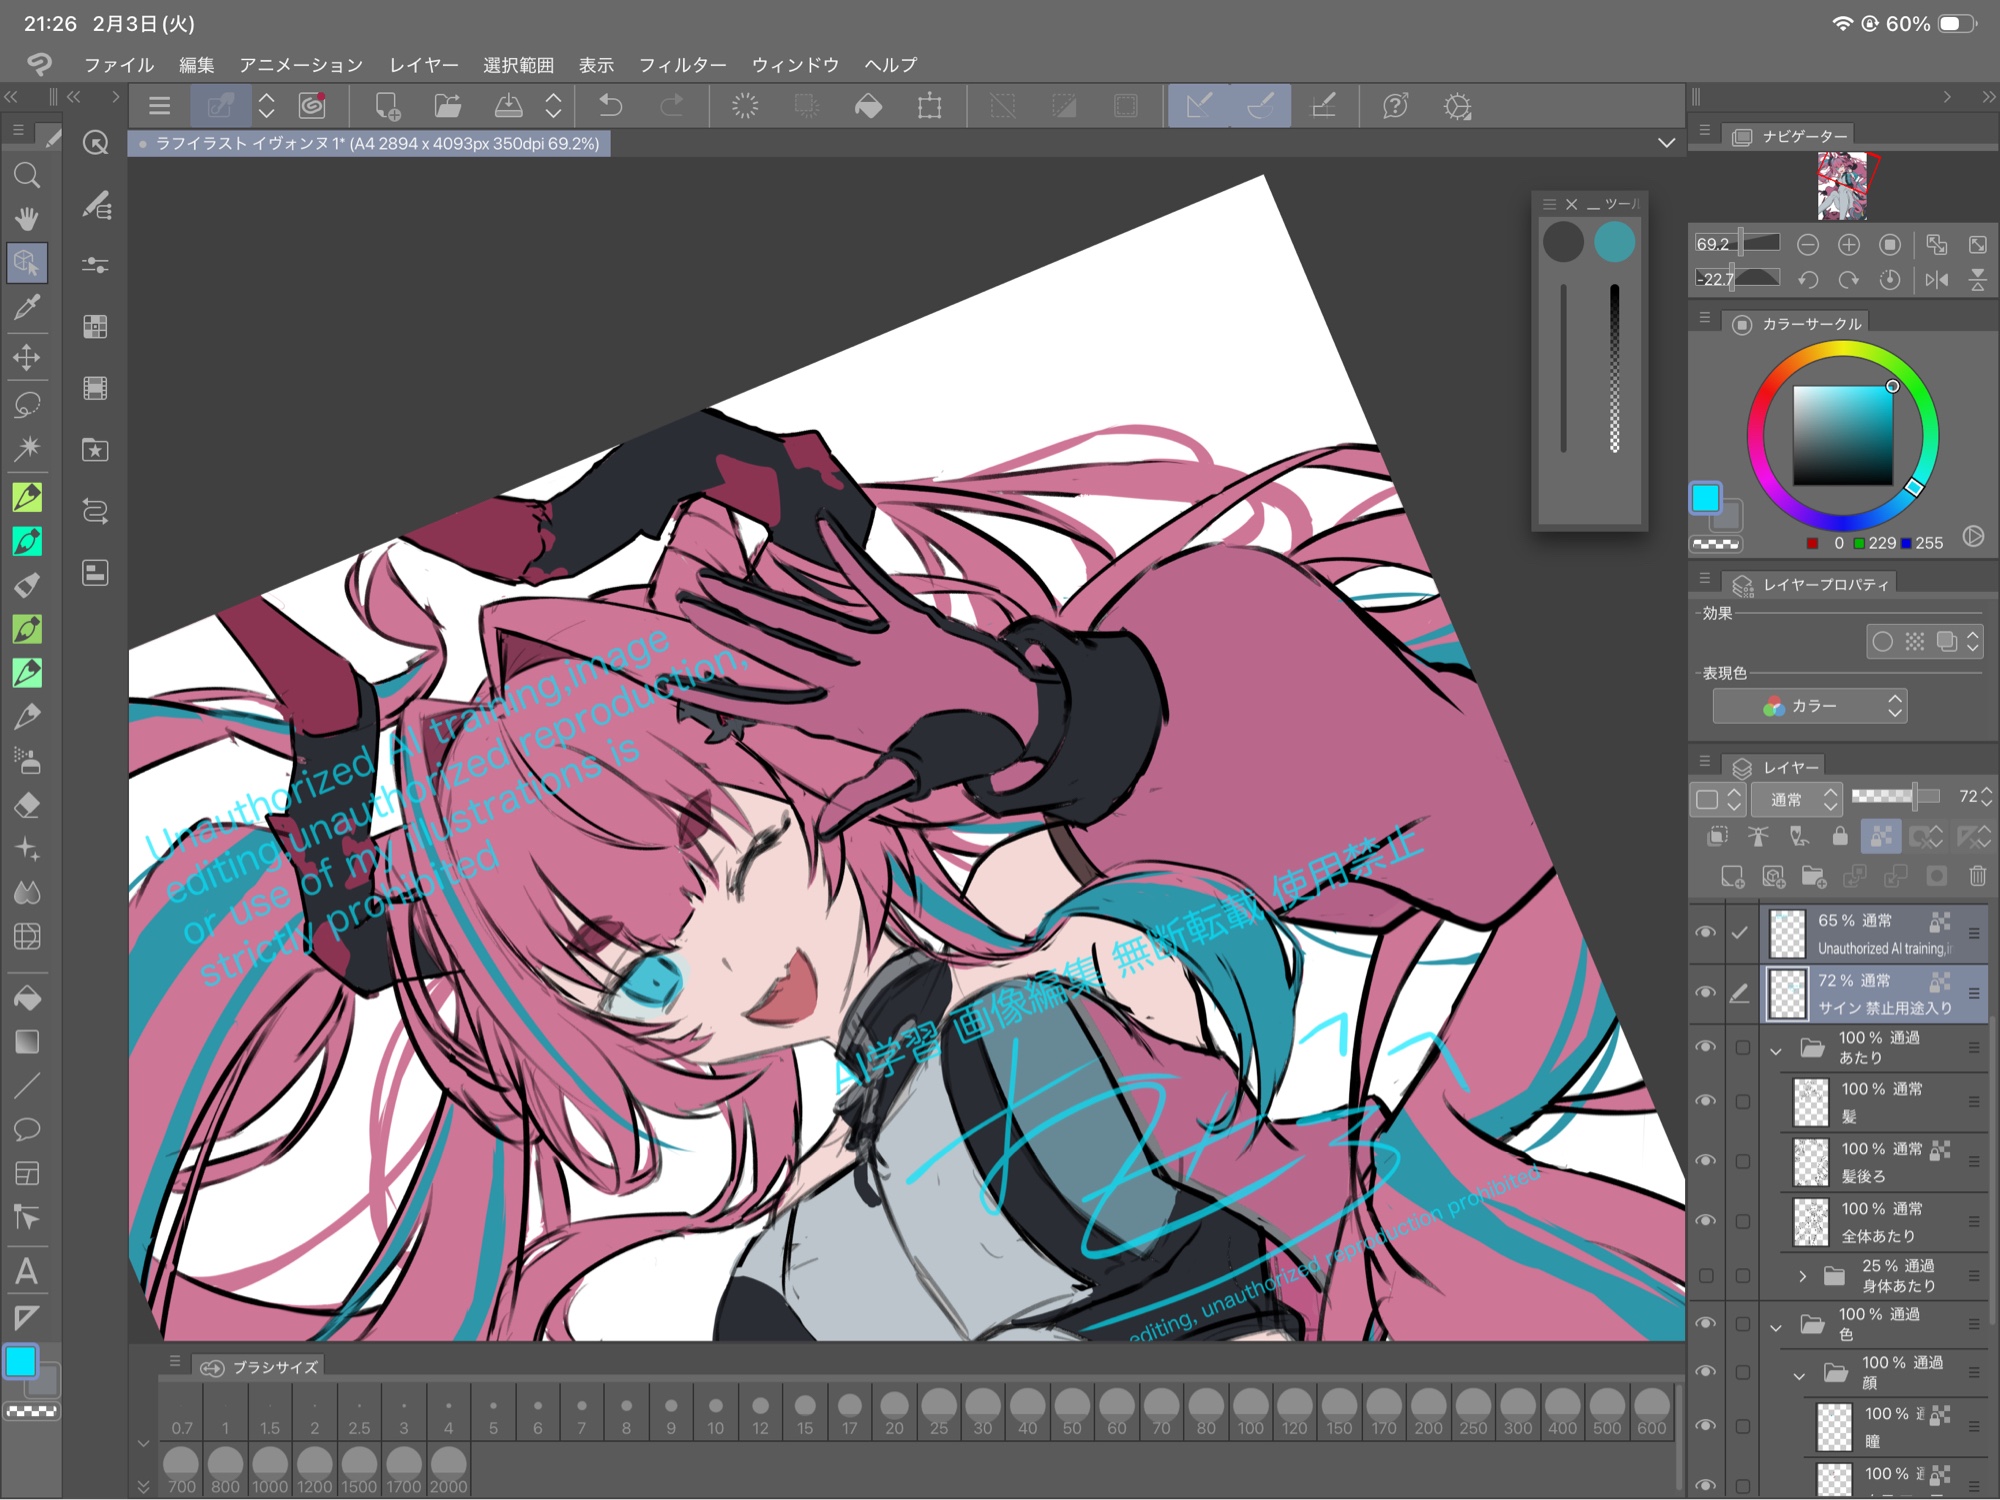Viewport: 2000px width, 1500px height.
Task: Open the レイヤー menu
Action: tap(423, 65)
